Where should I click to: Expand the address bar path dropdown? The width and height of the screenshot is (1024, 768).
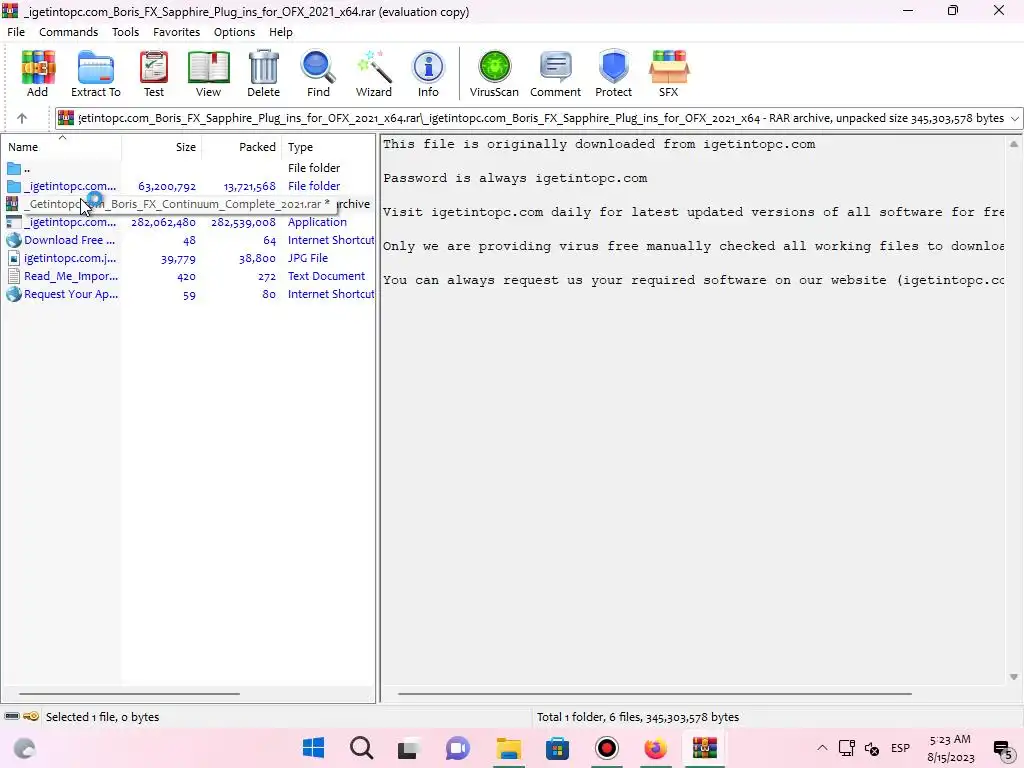(1014, 119)
